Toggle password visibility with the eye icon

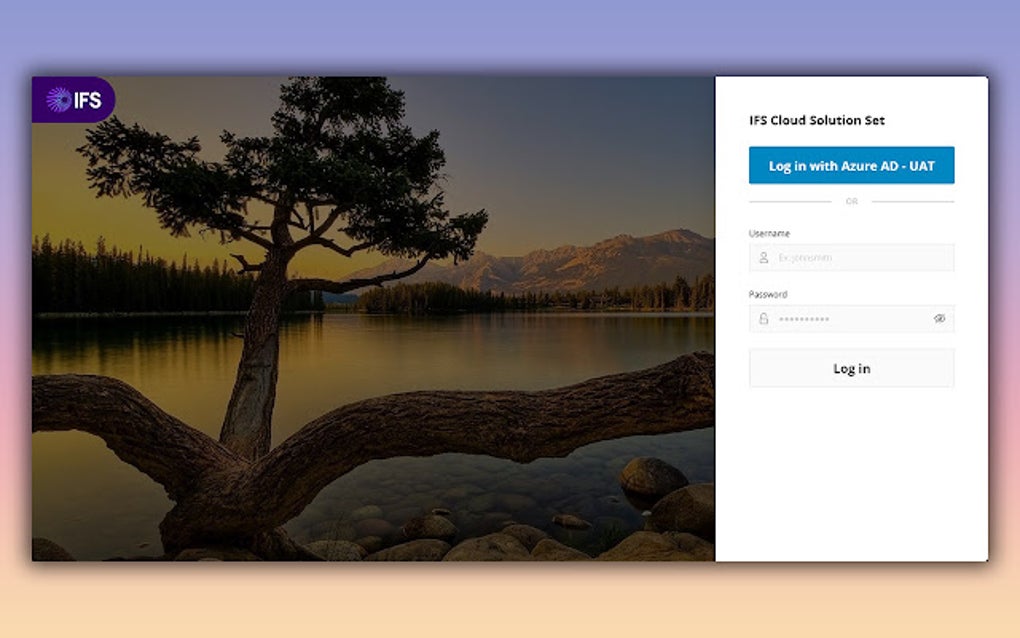pos(939,318)
